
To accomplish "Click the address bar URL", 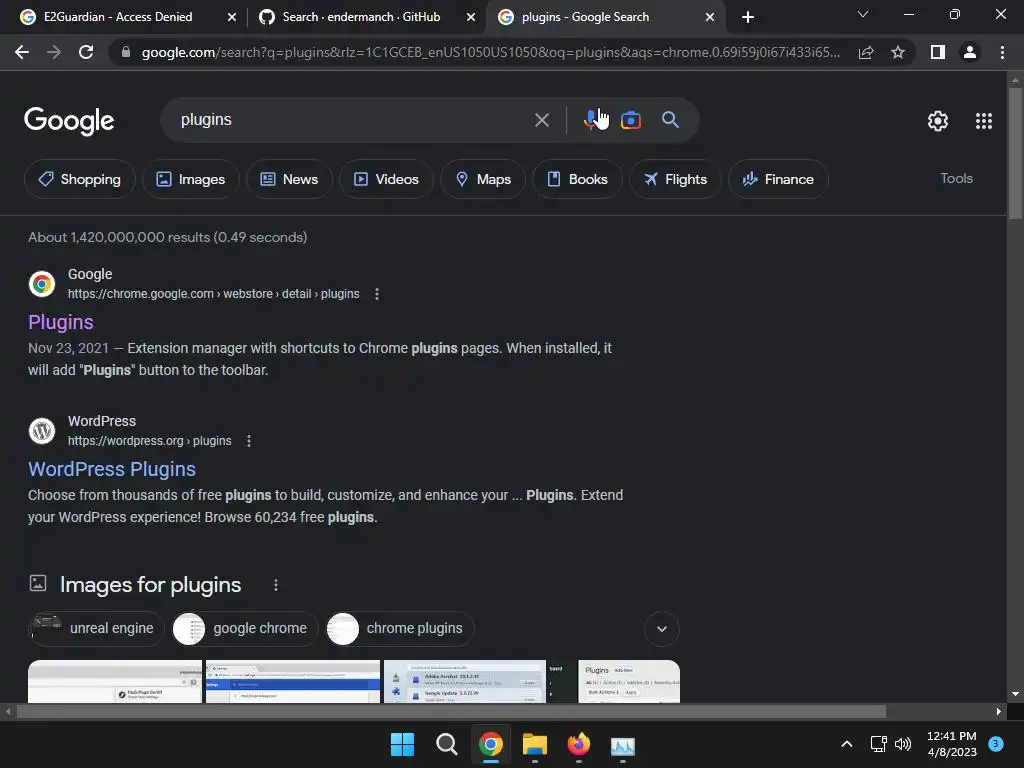I will (x=490, y=52).
